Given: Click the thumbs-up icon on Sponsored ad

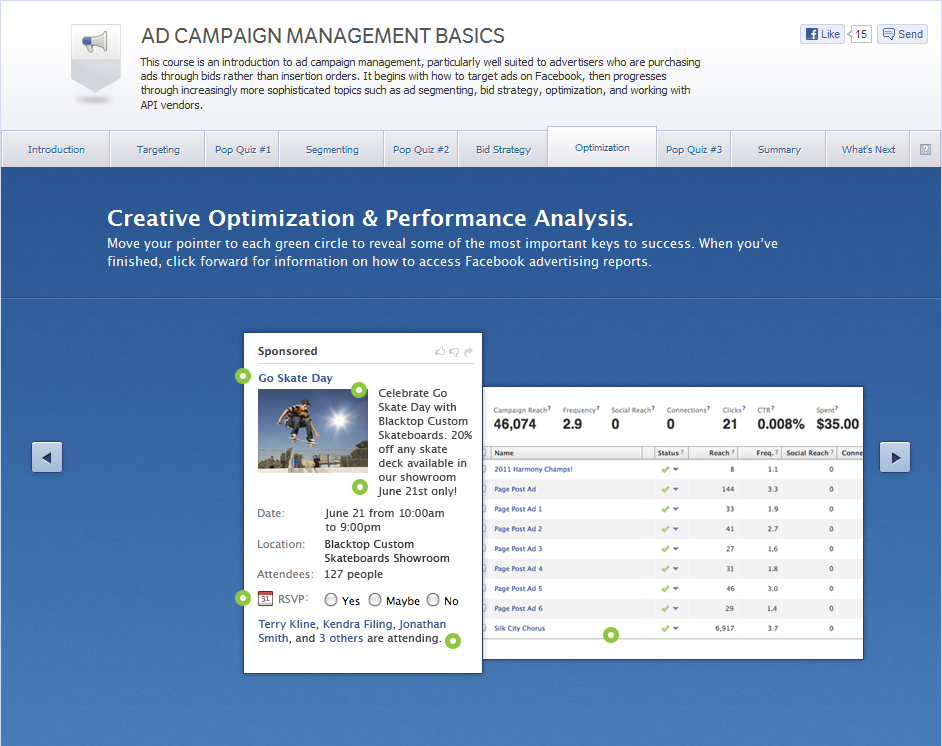Looking at the screenshot, I should click(440, 351).
